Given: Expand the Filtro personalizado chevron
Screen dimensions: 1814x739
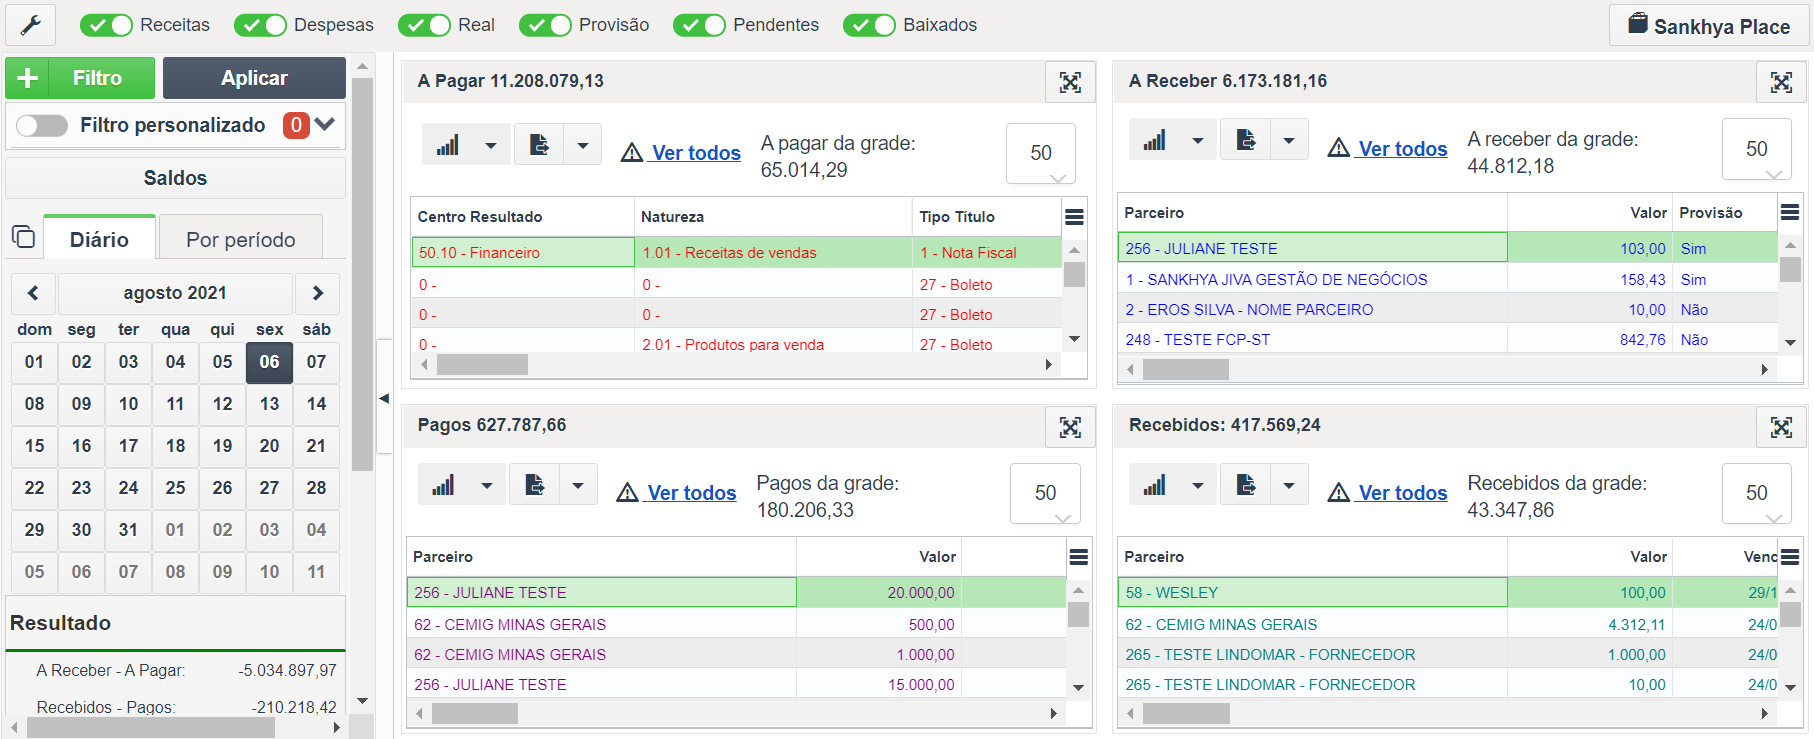Looking at the screenshot, I should (324, 124).
